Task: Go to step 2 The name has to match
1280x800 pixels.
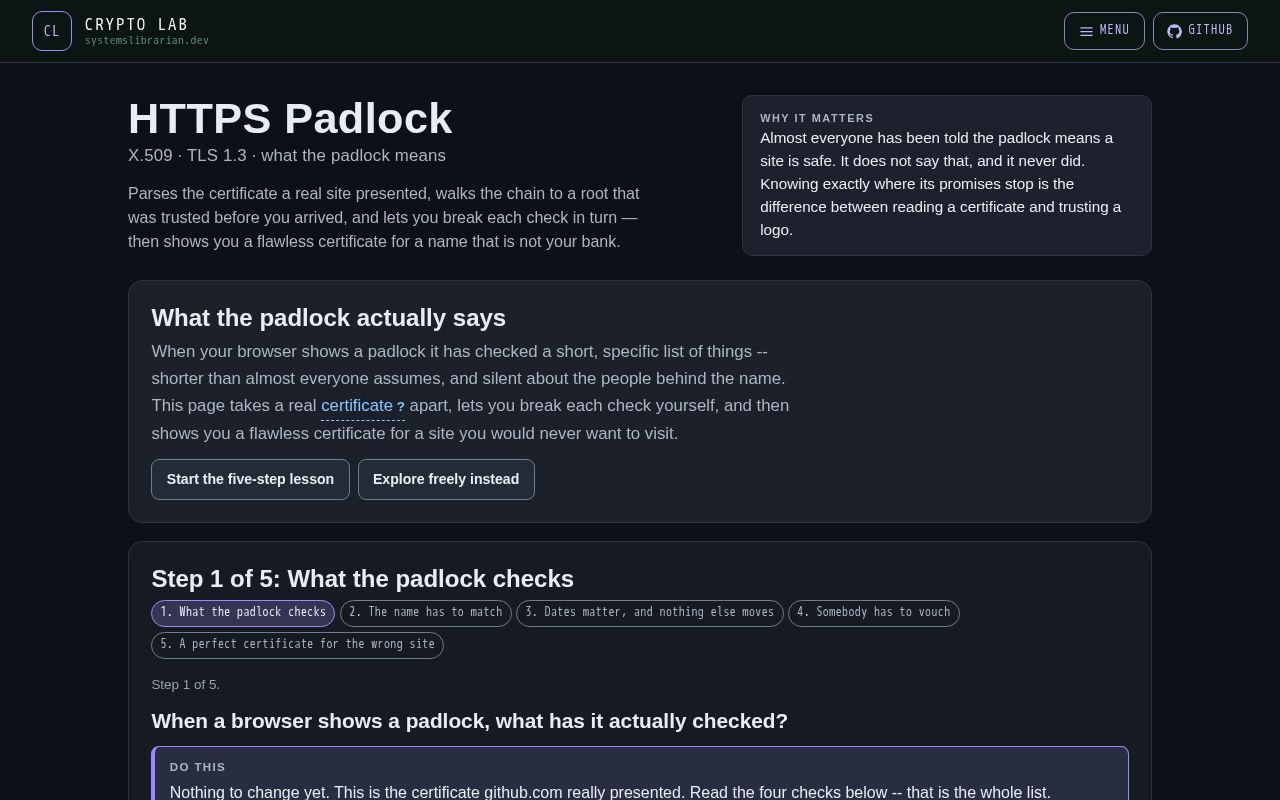Action: 426,613
